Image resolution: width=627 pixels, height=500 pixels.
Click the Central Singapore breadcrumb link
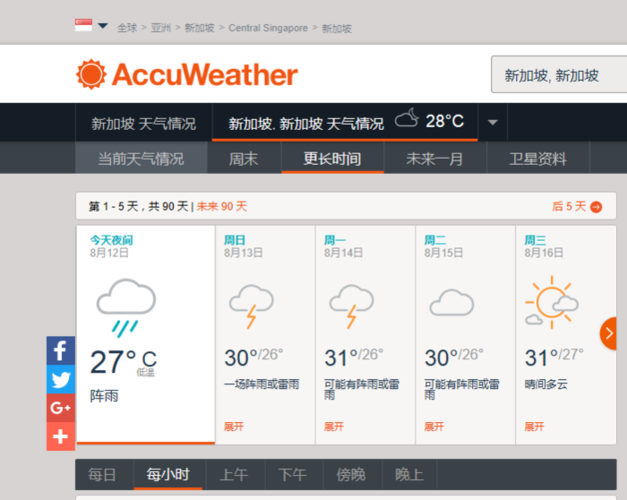click(x=268, y=28)
